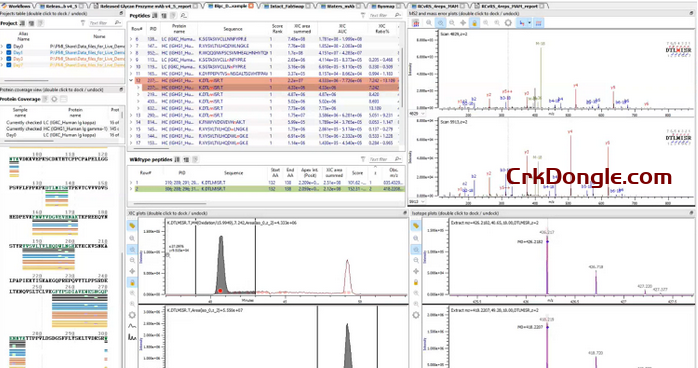Image resolution: width=698 pixels, height=368 pixels.
Task: Switch to the Workflows tab
Action: (17, 6)
